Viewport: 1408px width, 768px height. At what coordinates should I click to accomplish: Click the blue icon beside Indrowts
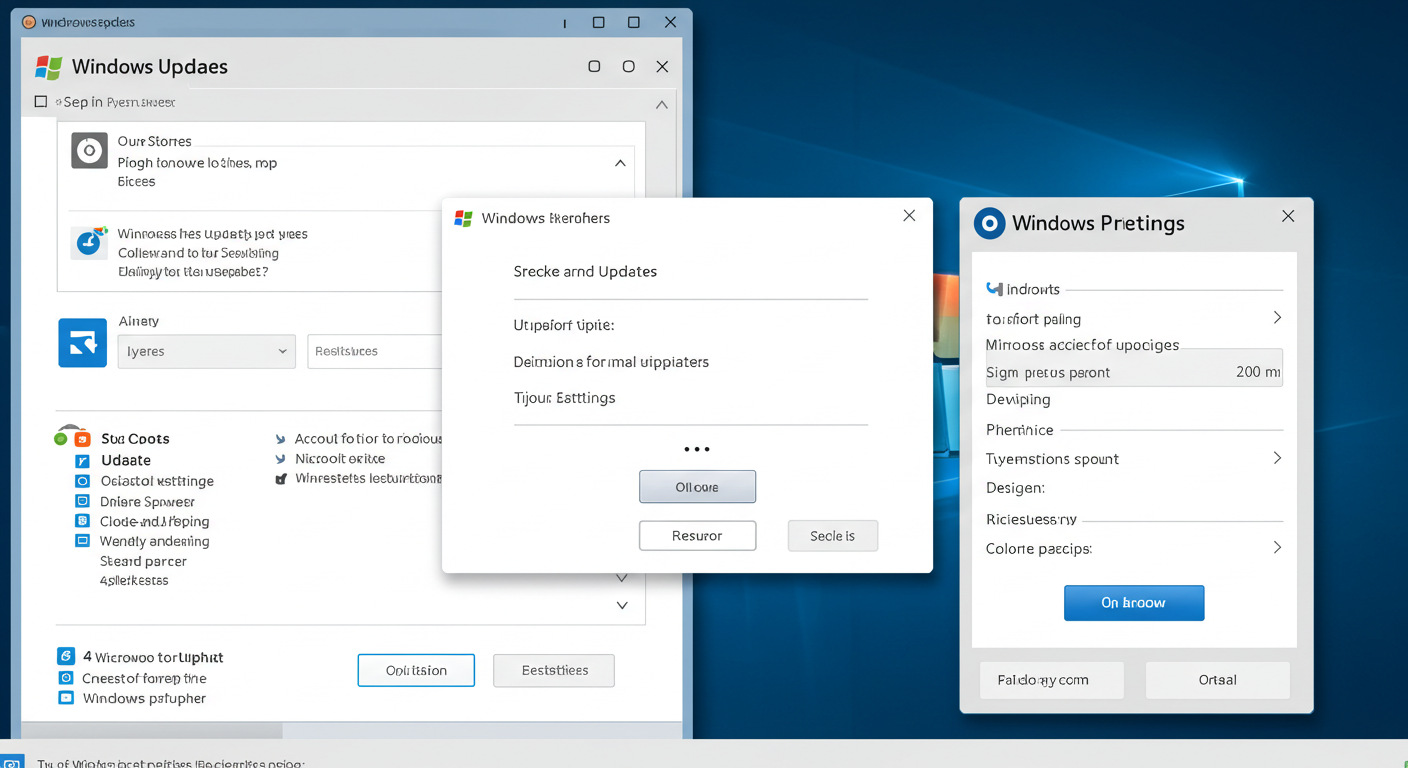pyautogui.click(x=994, y=289)
